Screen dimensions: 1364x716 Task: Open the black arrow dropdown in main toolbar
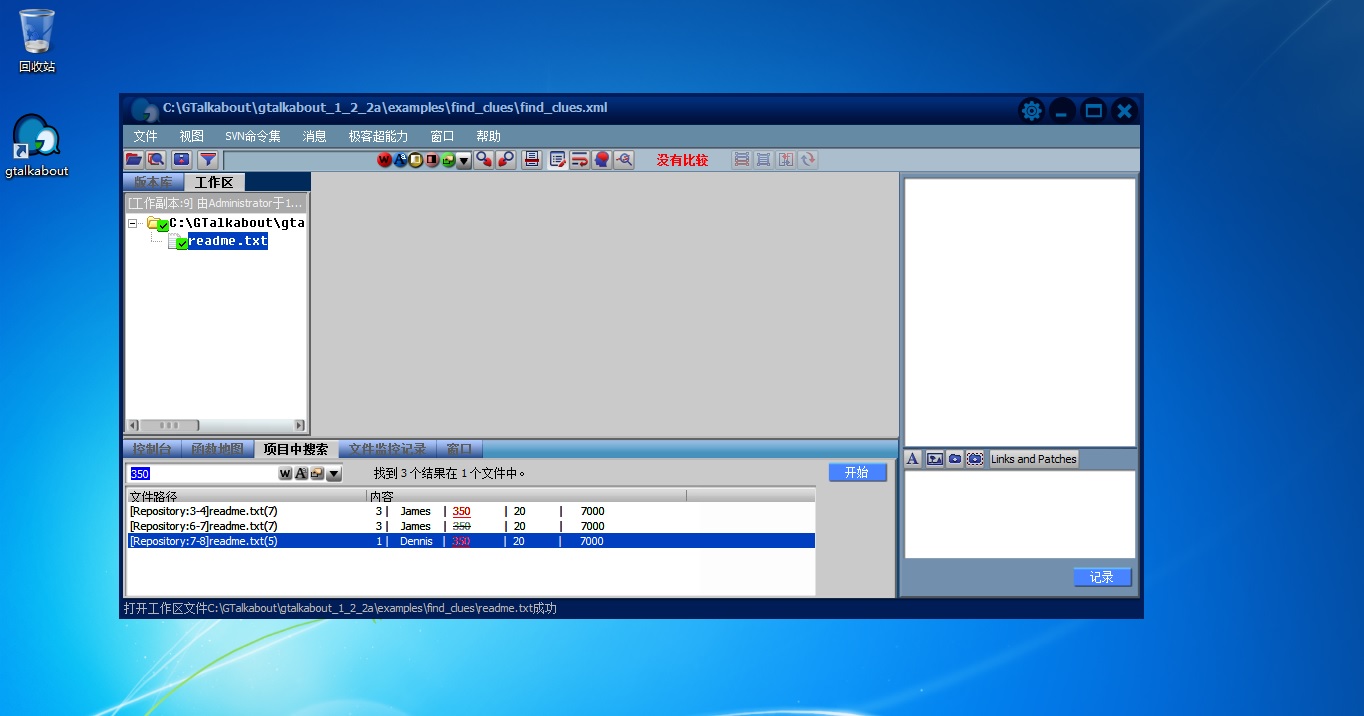[x=464, y=160]
